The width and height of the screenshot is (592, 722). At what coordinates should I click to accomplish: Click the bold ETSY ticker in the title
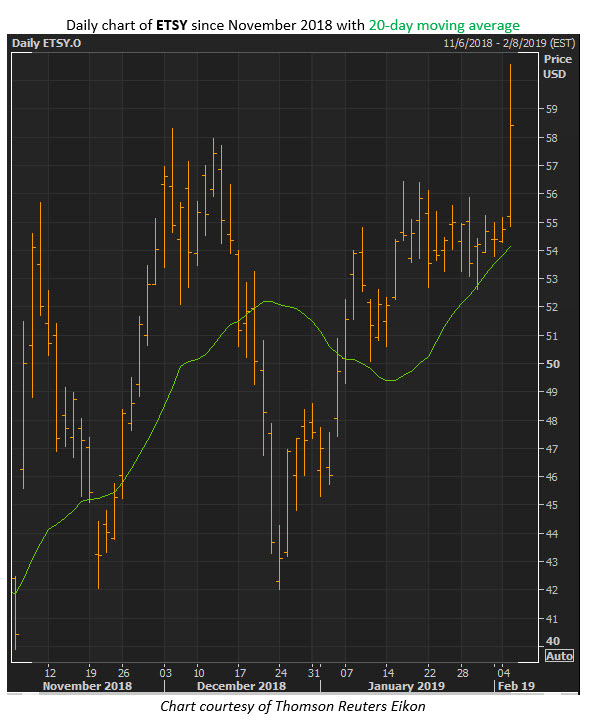[172, 25]
